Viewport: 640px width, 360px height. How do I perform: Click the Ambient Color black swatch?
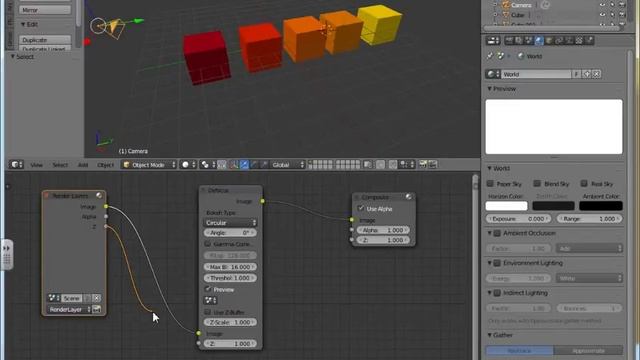[601, 206]
